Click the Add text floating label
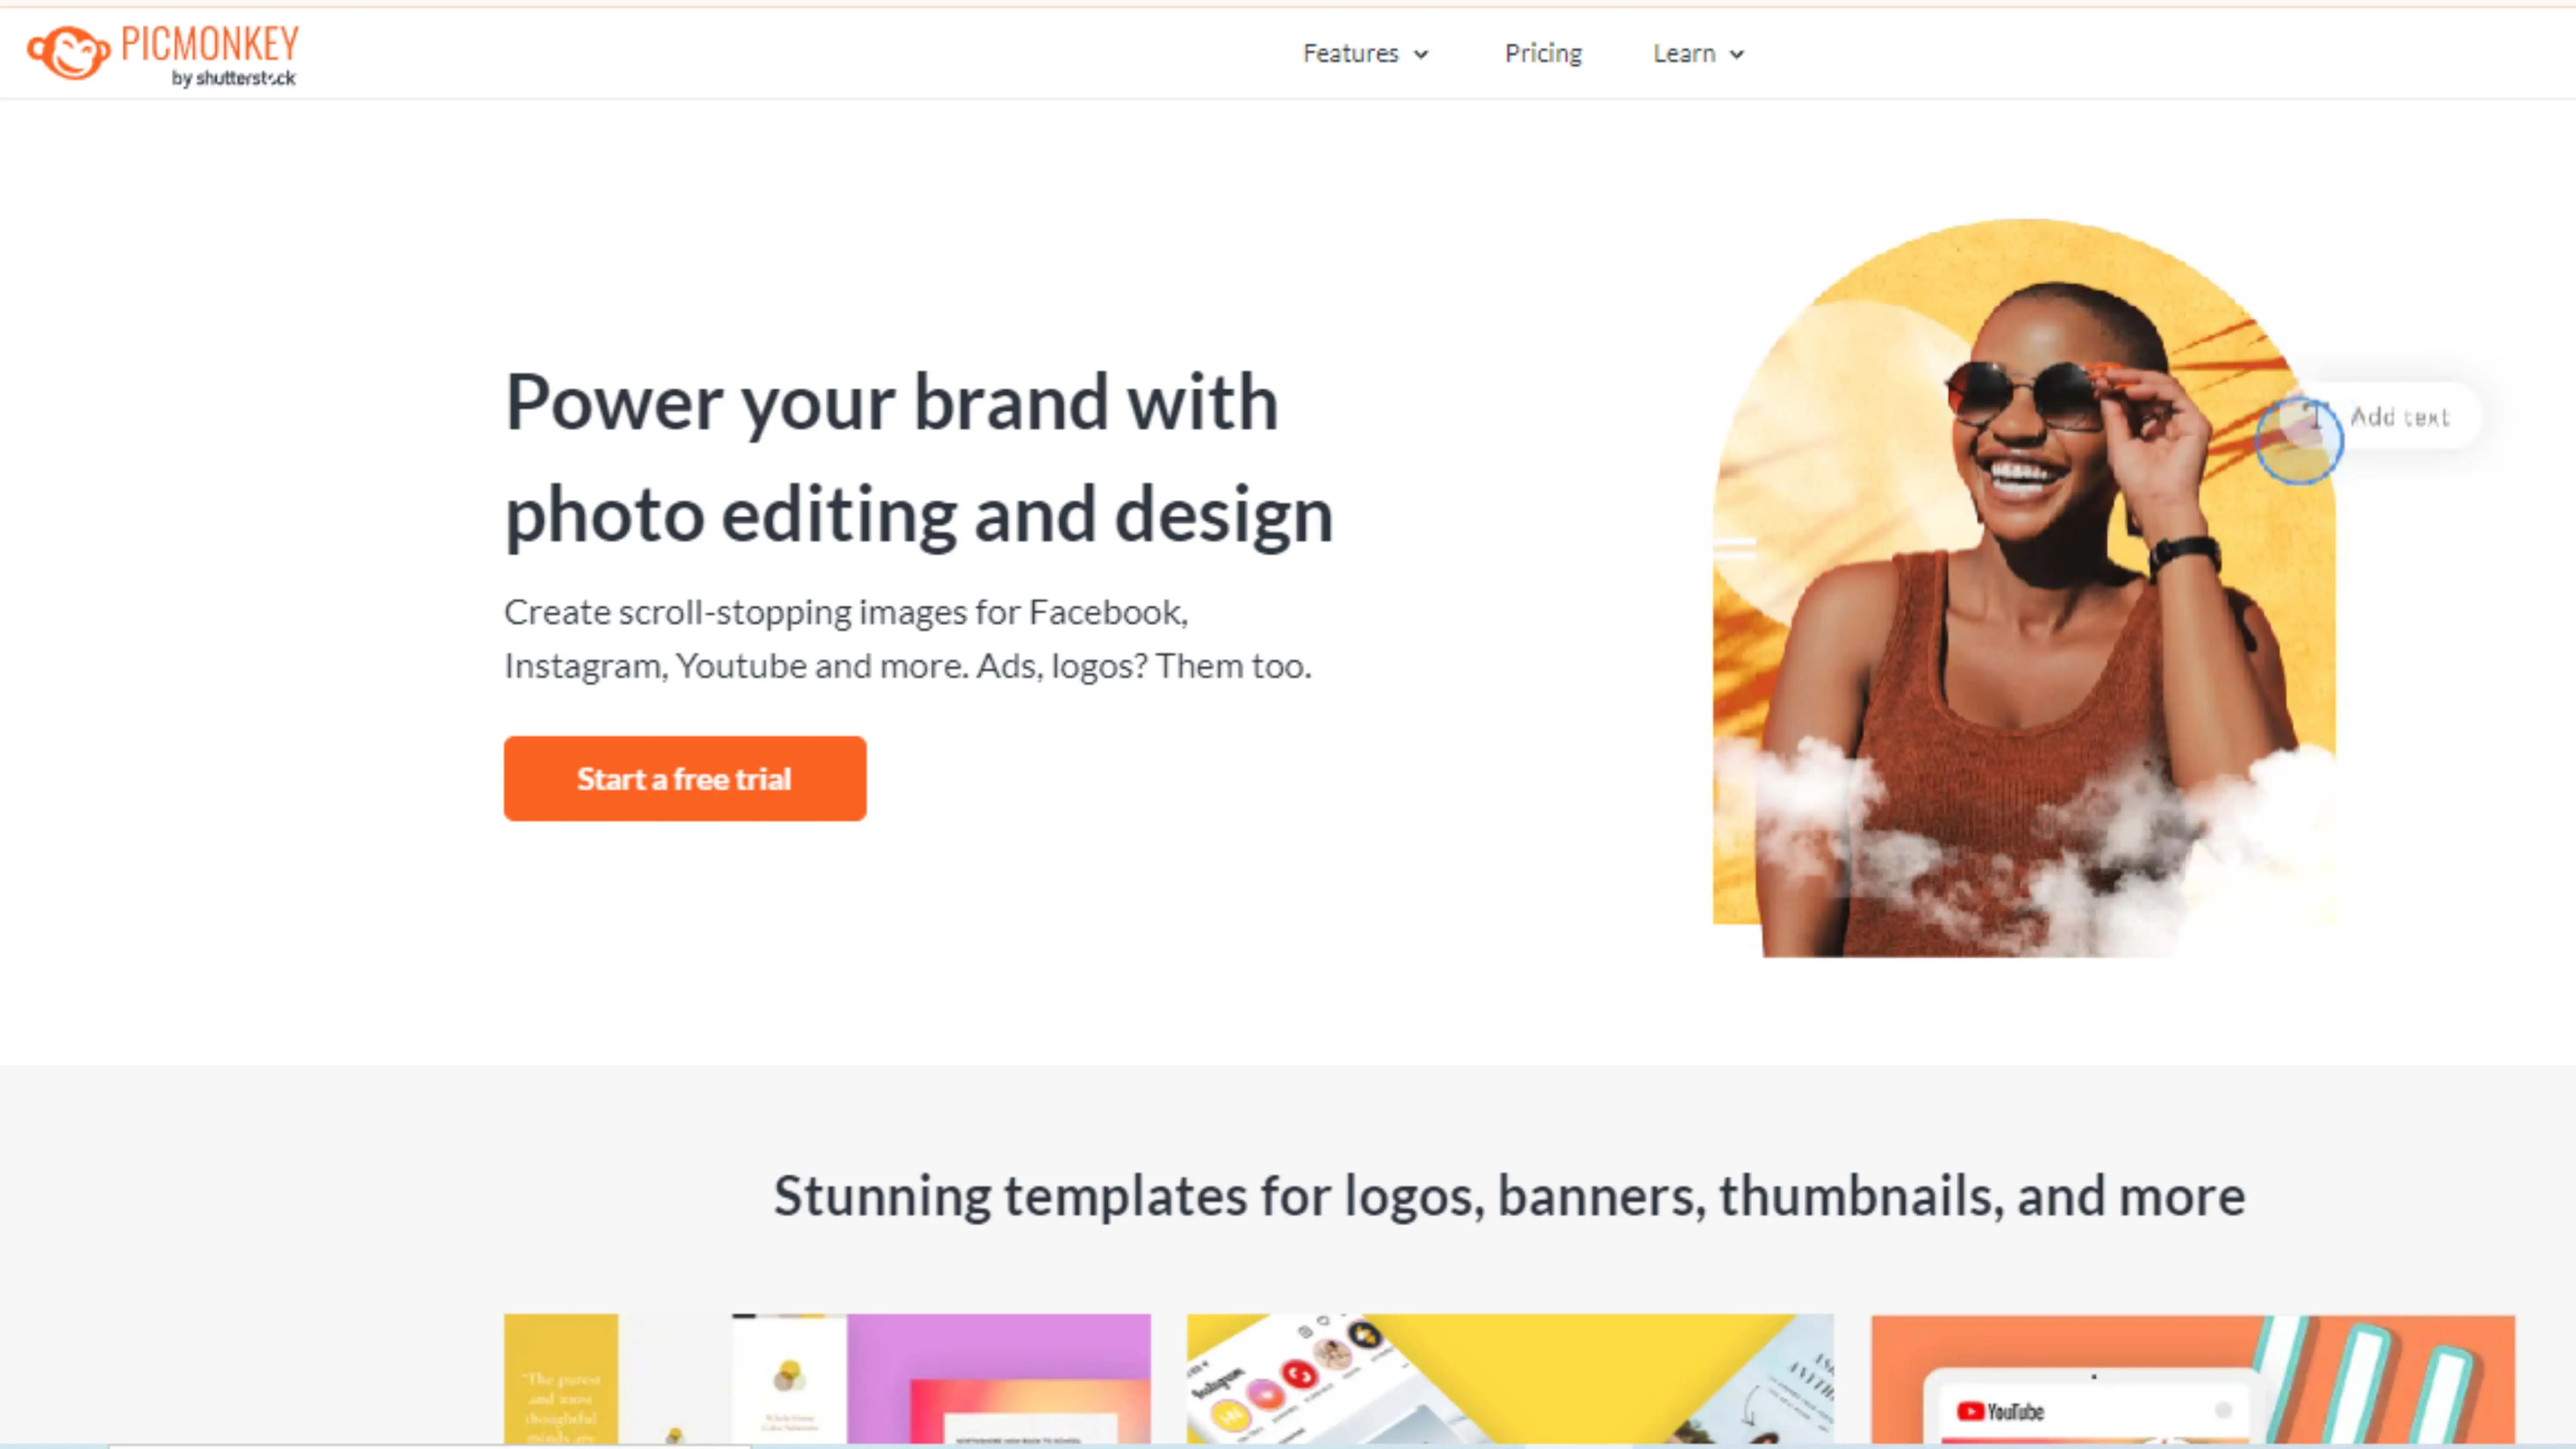The image size is (2576, 1449). pyautogui.click(x=2399, y=417)
